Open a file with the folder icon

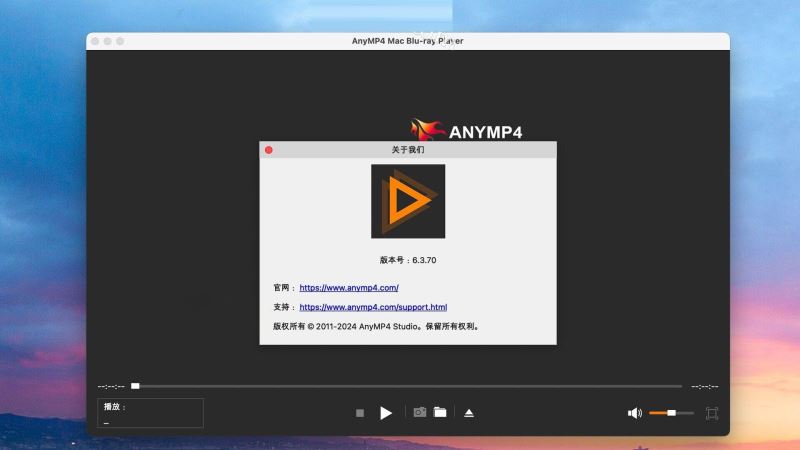[x=440, y=412]
